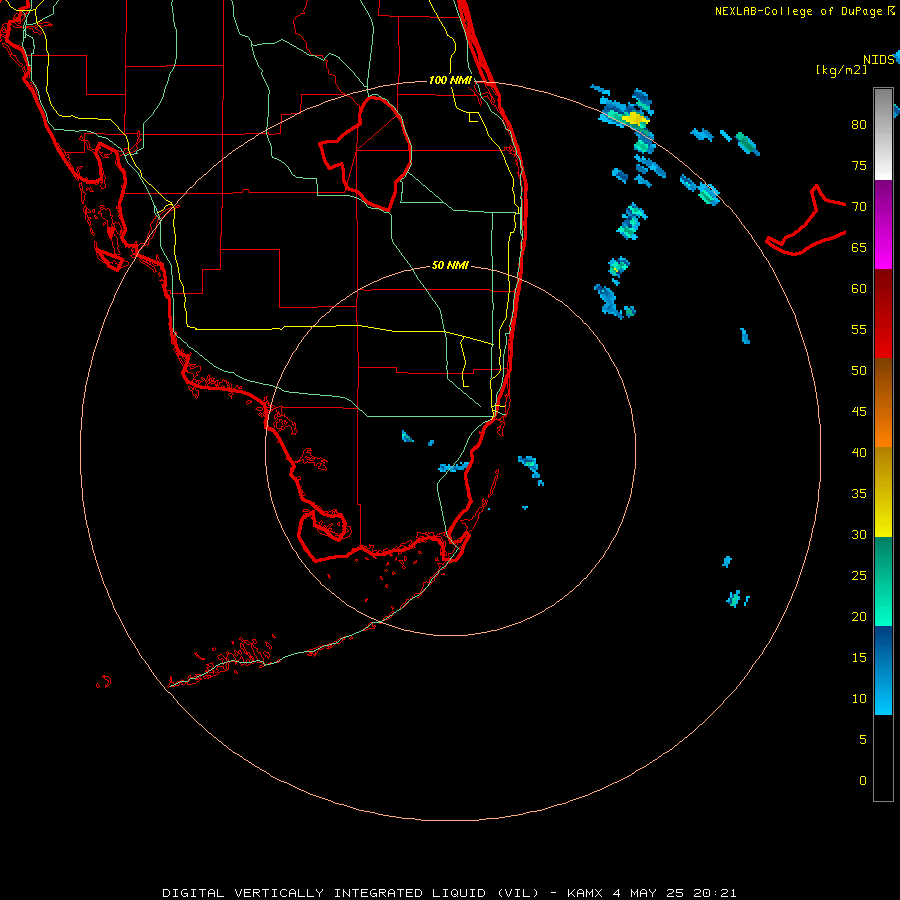Click the 80 scale value

tap(859, 125)
